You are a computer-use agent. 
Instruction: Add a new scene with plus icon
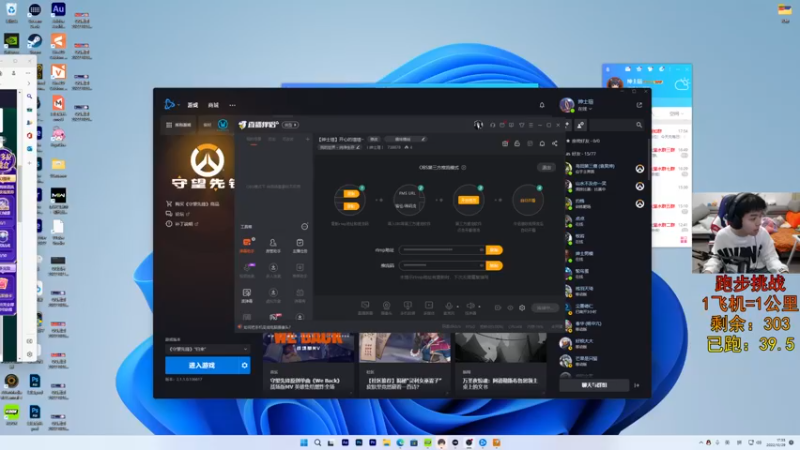tap(307, 139)
